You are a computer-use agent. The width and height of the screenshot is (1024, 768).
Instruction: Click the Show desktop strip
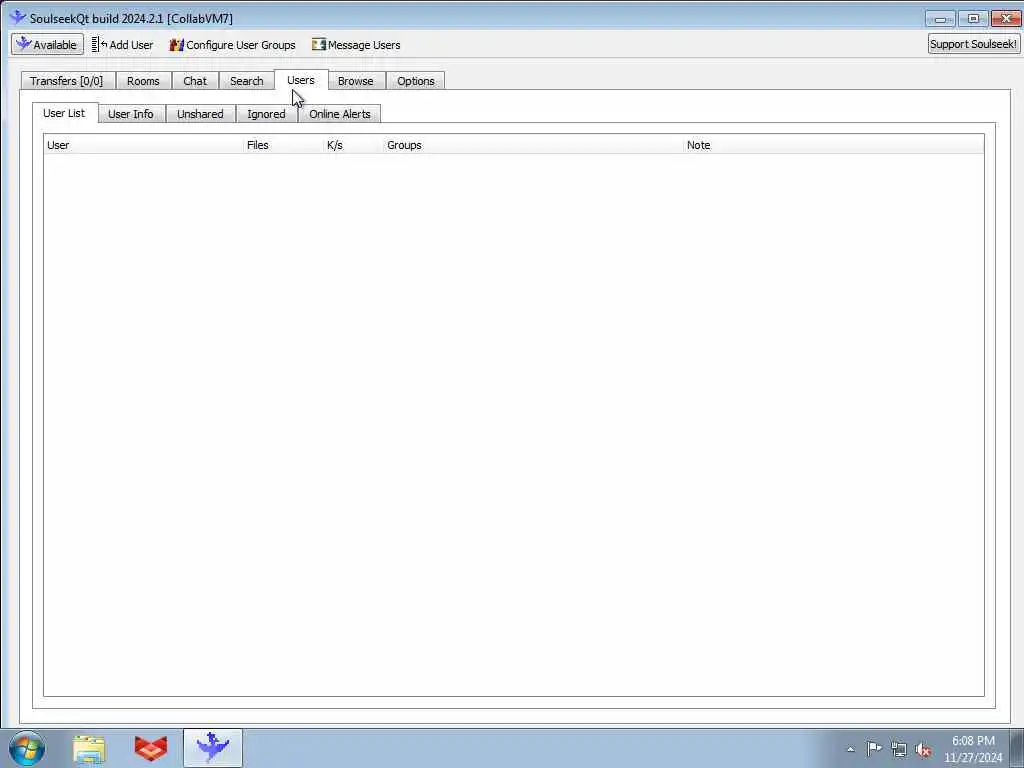click(1017, 748)
